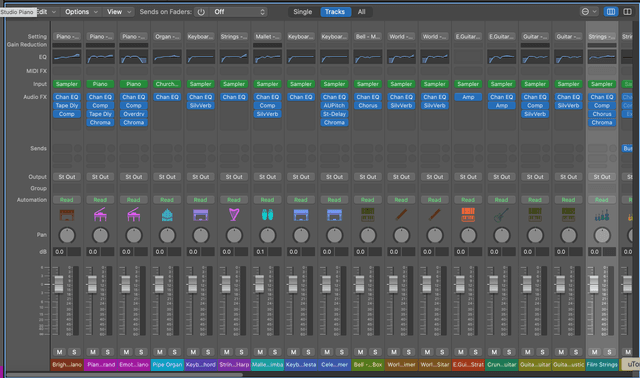
Task: Click the Guita...ustic track instrument icon
Action: coord(569,215)
